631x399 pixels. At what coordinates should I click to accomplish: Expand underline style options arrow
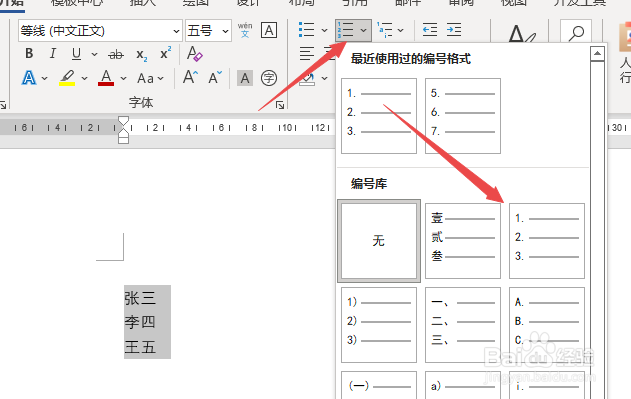[94, 54]
